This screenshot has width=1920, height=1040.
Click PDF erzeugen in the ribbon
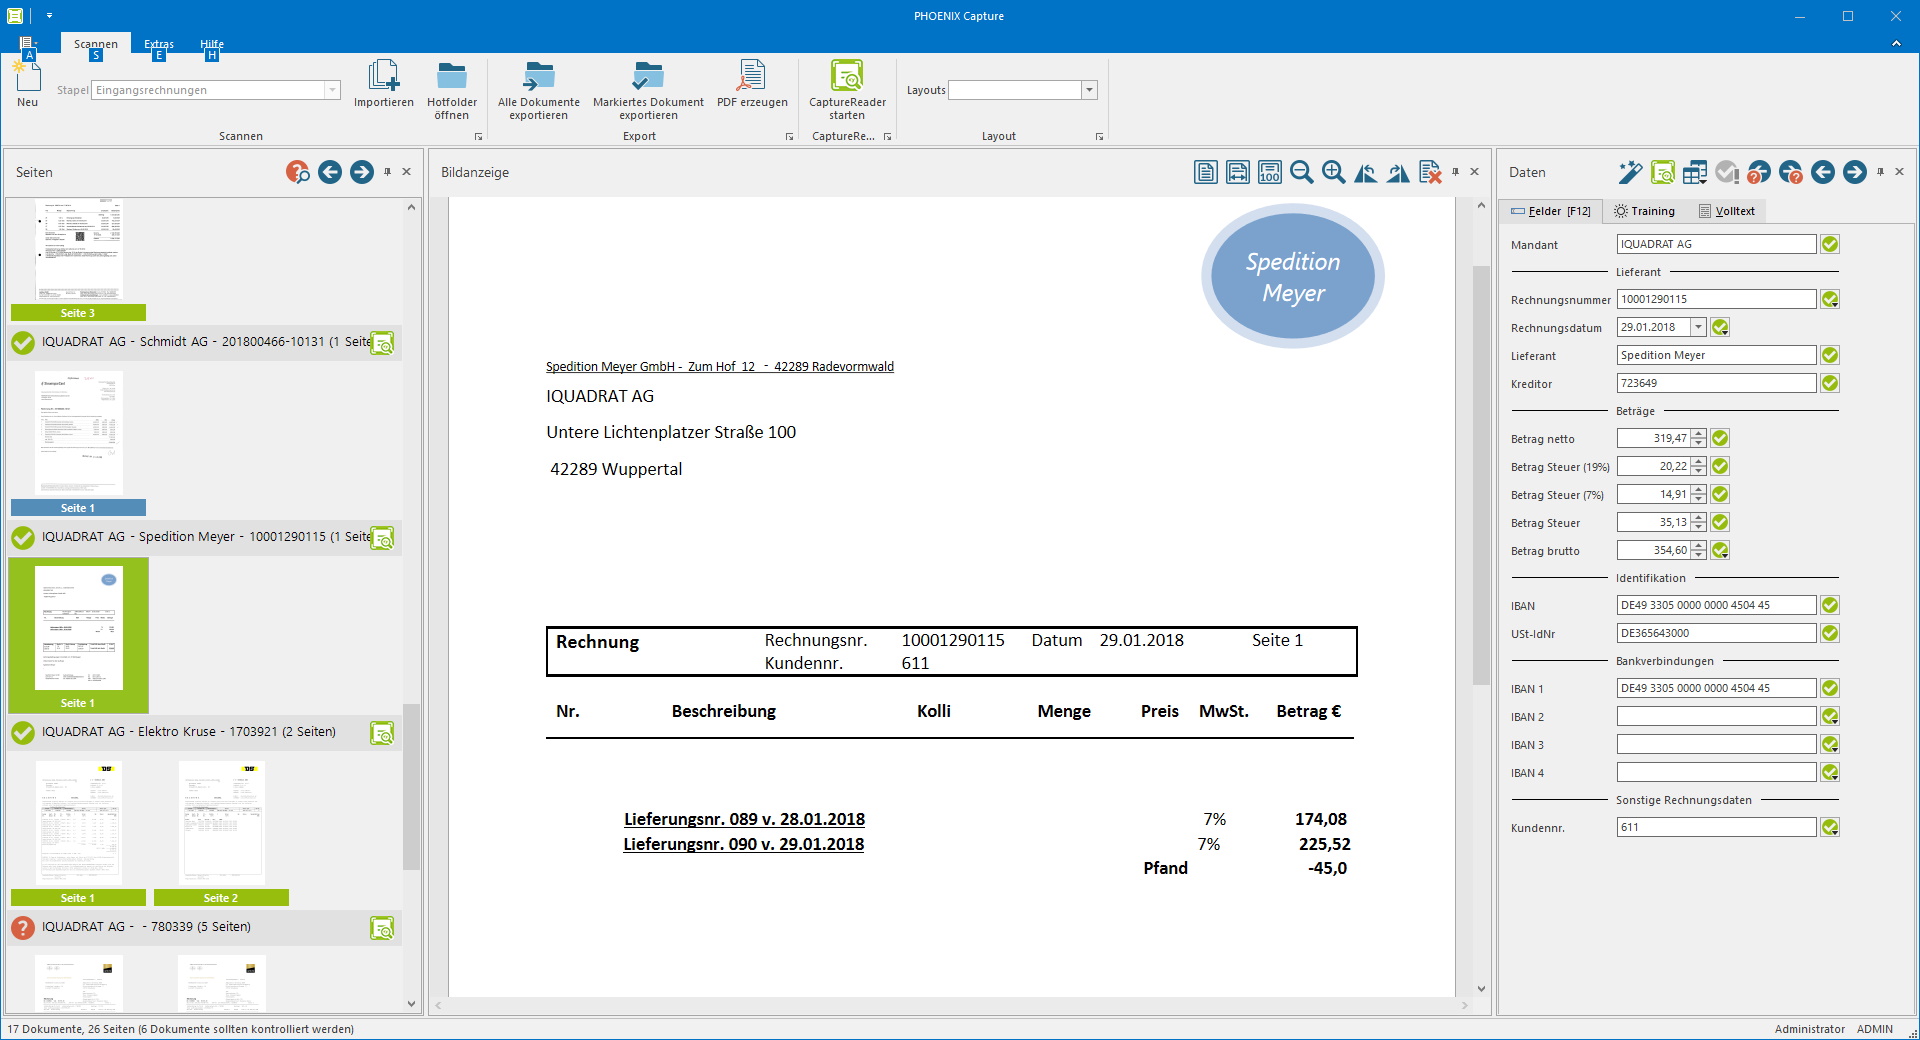(752, 84)
